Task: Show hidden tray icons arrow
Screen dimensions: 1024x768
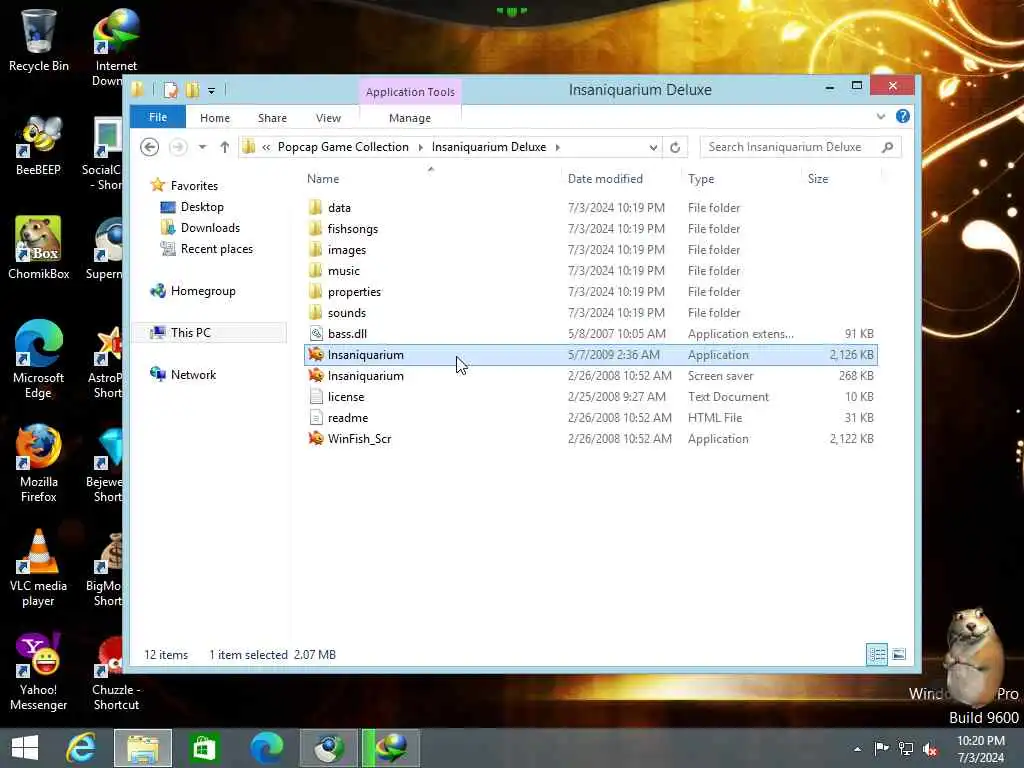Action: (857, 749)
